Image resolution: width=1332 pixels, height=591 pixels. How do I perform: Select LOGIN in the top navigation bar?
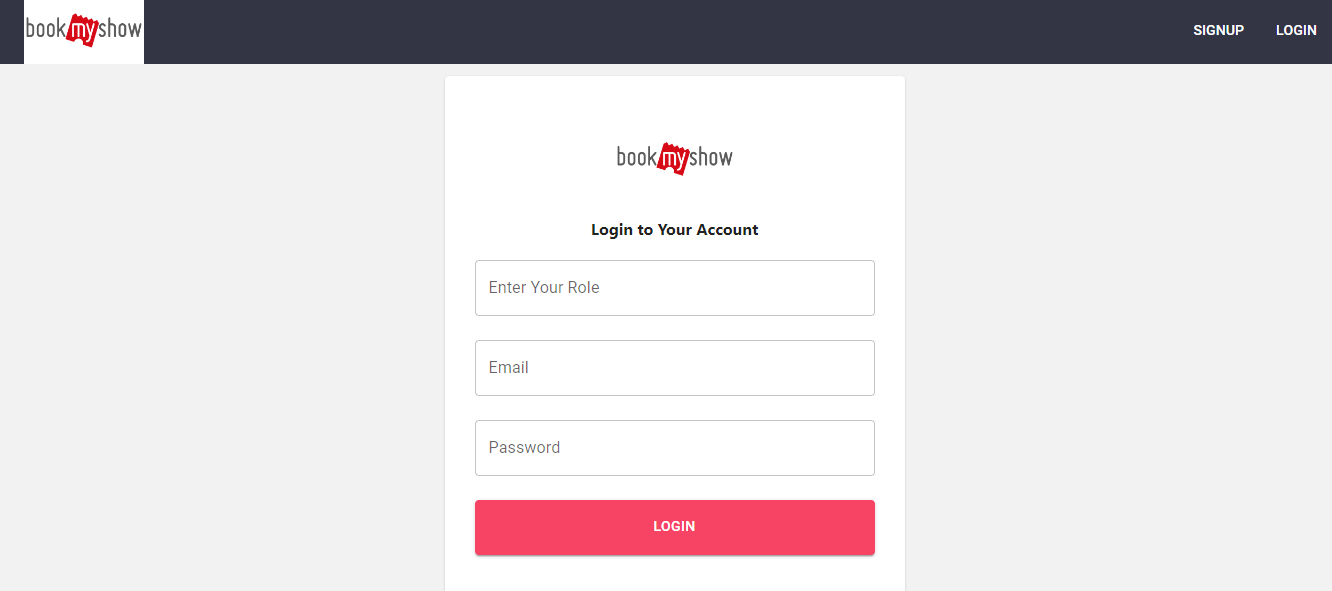(x=1296, y=29)
